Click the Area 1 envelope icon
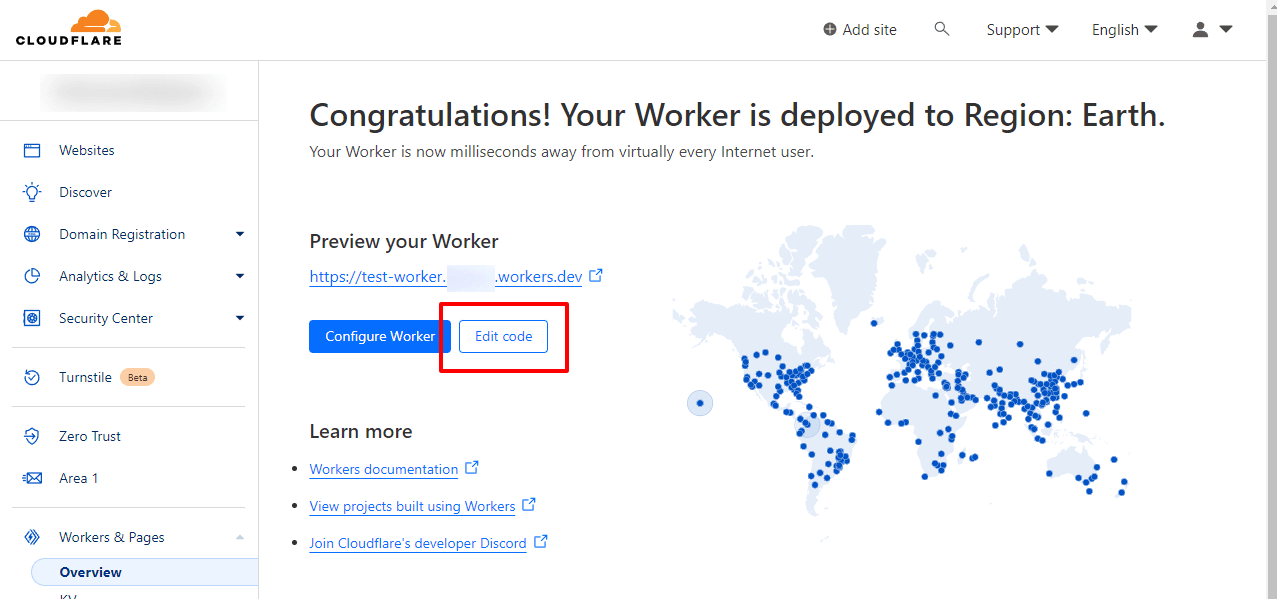The image size is (1277, 599). click(32, 478)
